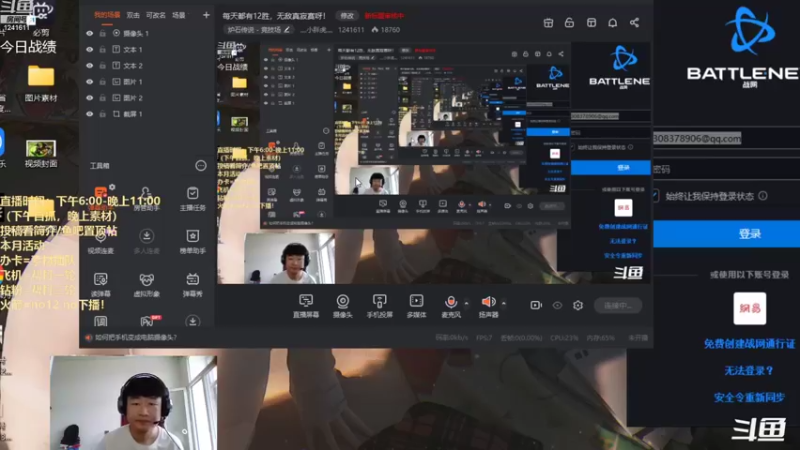Add a 多媒体 multimedia source

(416, 306)
